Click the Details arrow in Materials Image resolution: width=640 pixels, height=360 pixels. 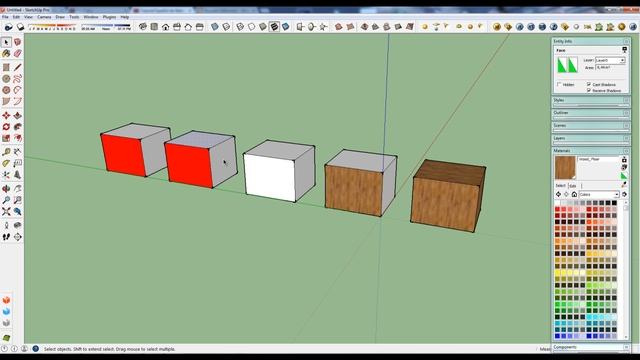tap(624, 194)
